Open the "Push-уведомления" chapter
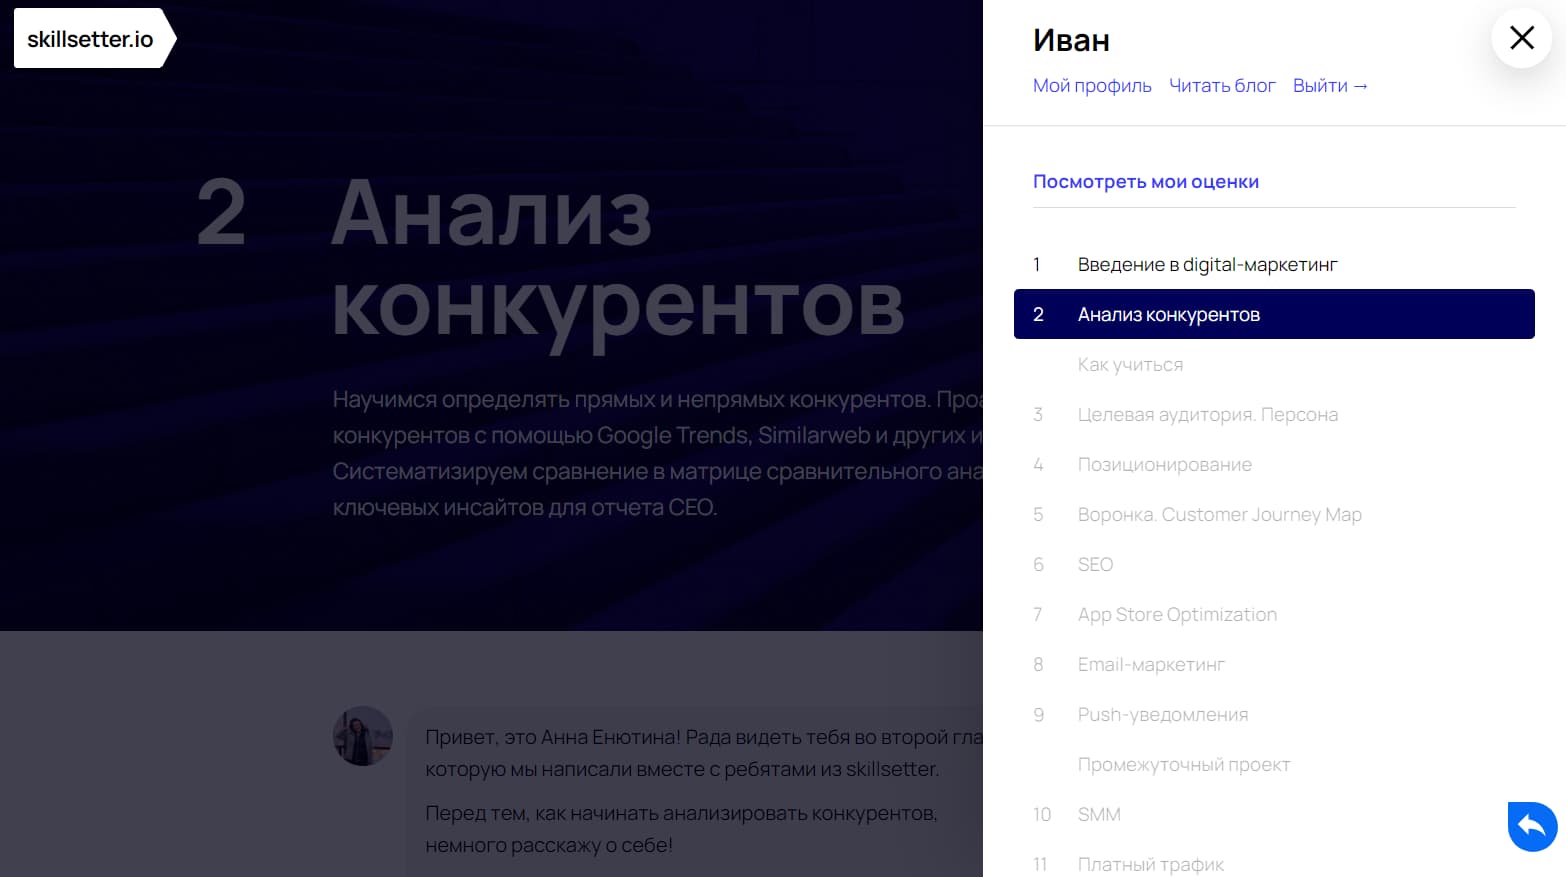The width and height of the screenshot is (1566, 877). pos(1162,714)
